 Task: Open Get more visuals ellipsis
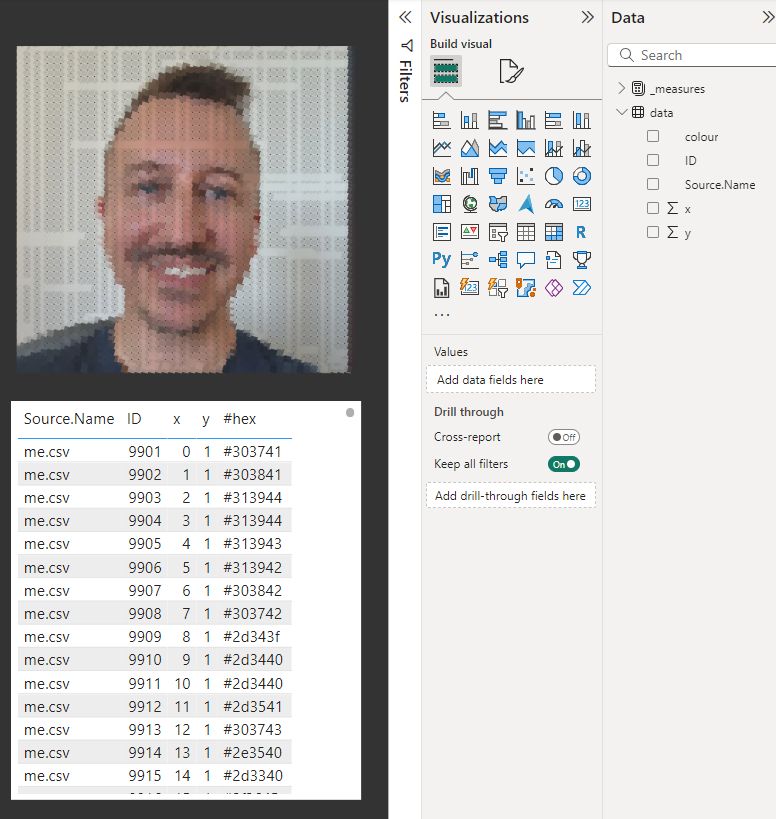[442, 315]
